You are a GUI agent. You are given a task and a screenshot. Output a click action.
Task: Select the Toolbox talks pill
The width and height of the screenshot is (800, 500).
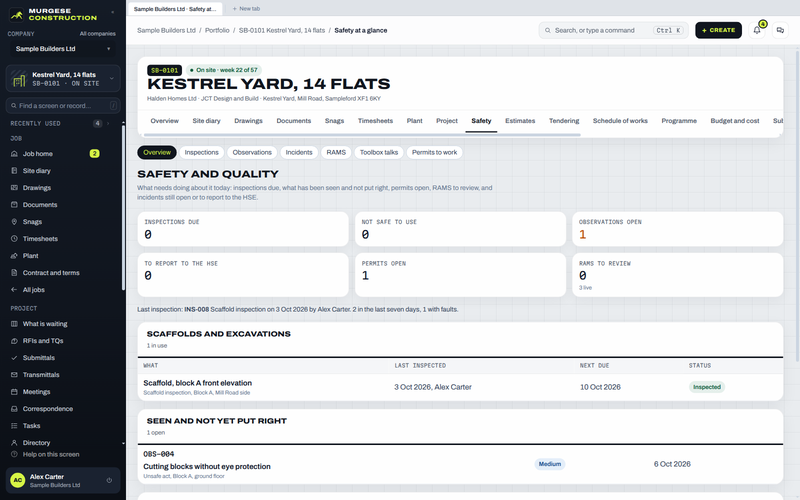point(379,153)
